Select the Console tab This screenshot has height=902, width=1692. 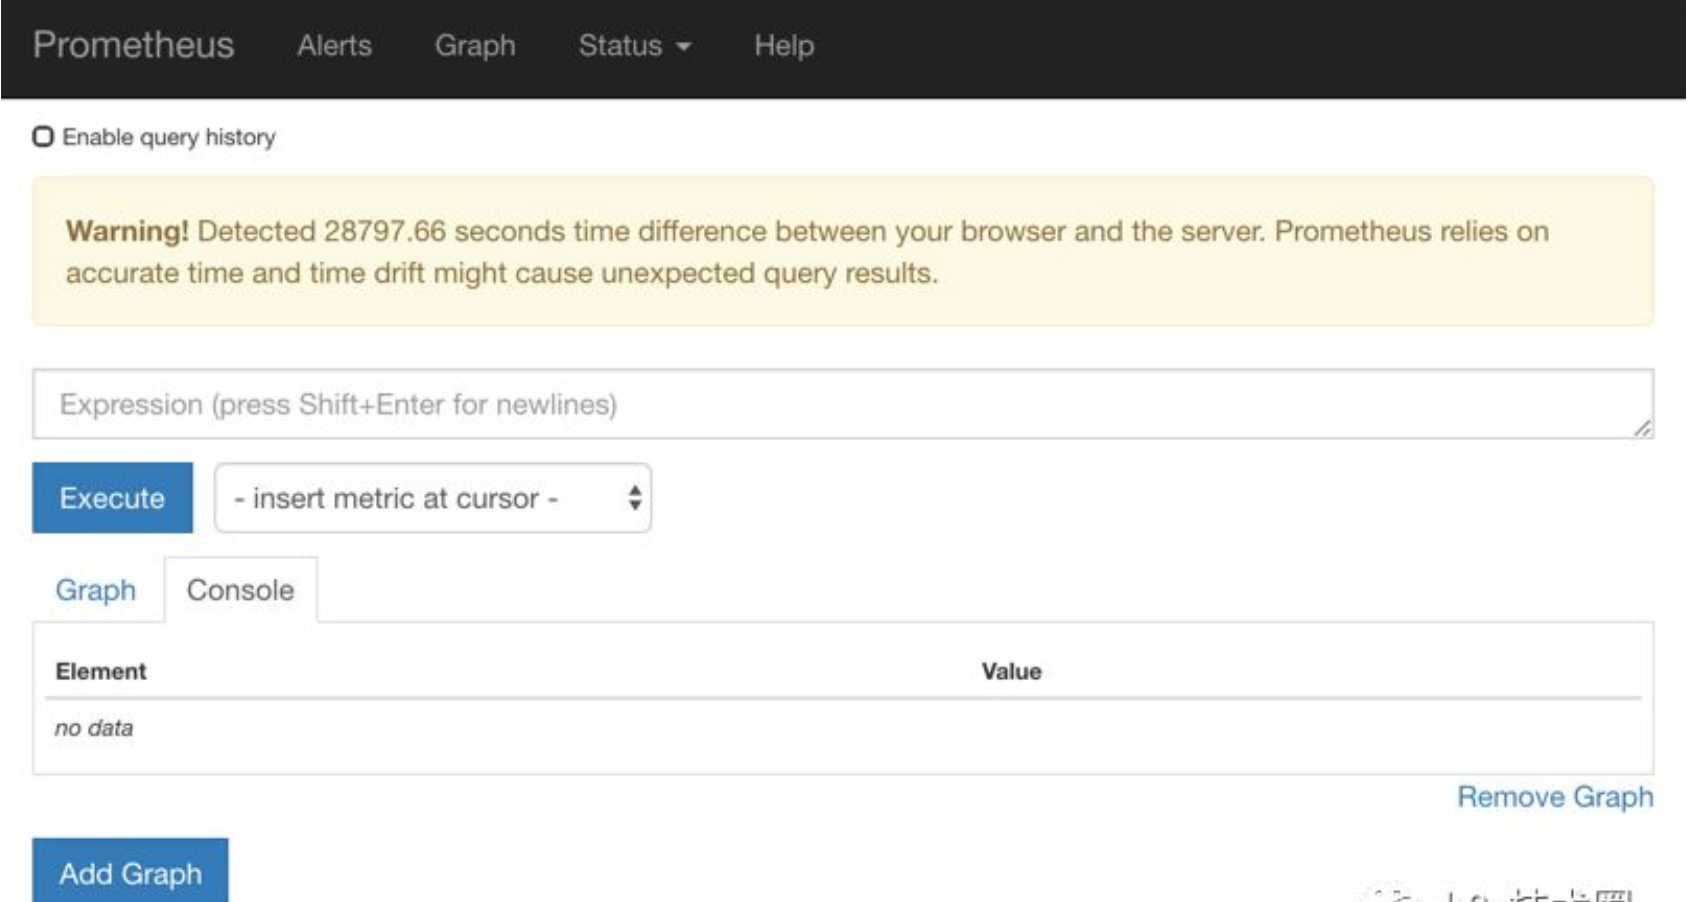pyautogui.click(x=241, y=590)
